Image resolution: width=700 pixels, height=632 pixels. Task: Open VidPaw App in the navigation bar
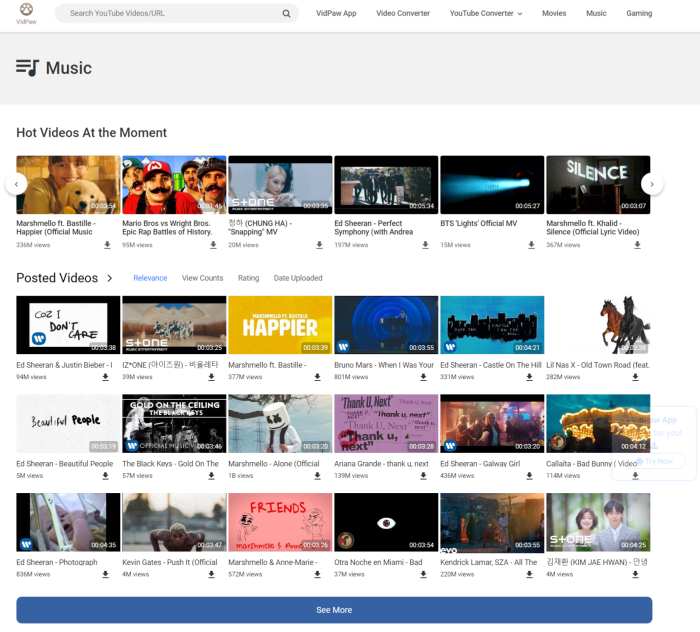coord(336,13)
